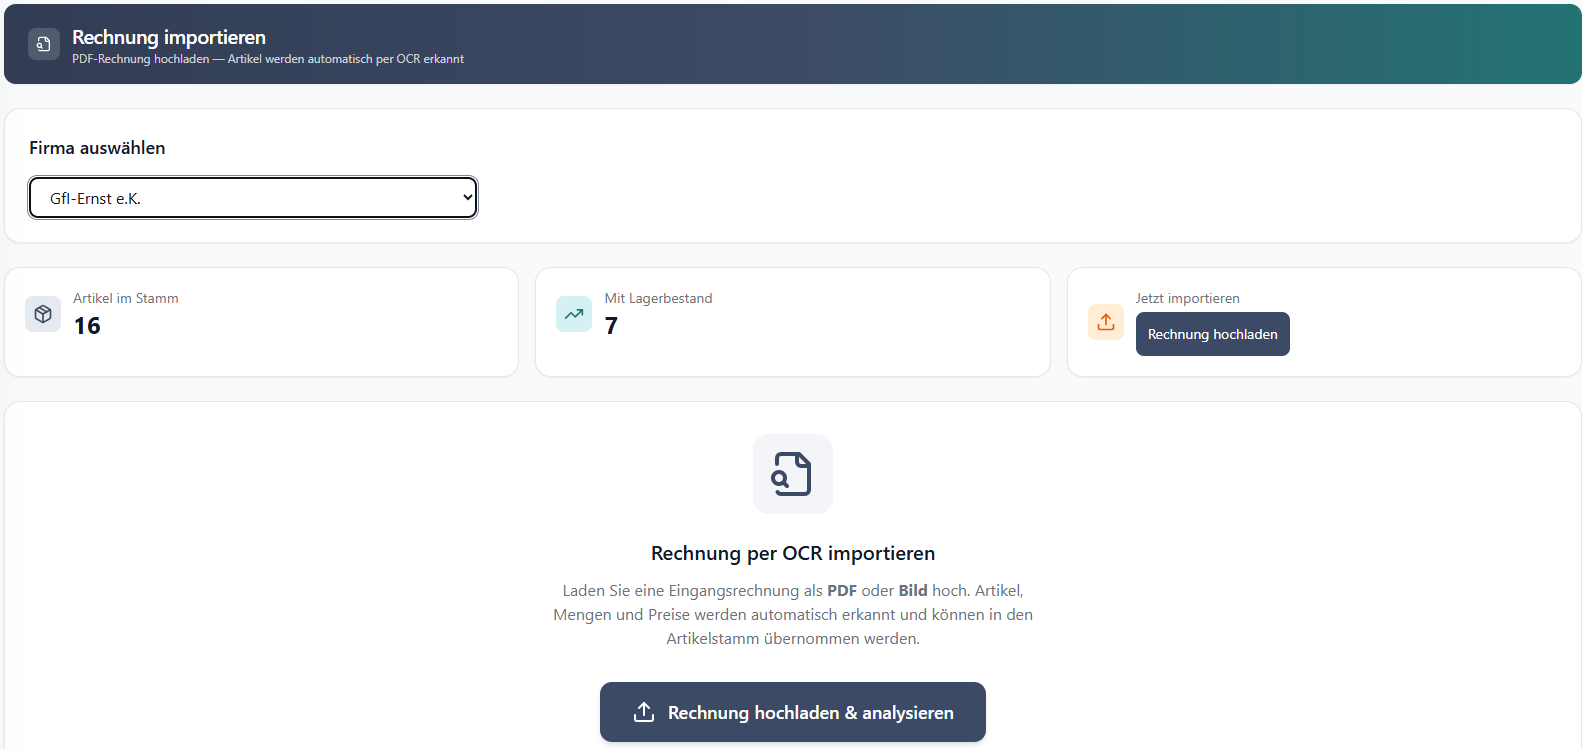The image size is (1582, 749).
Task: Click the package box icon for Artikel im Stamm
Action: 43,314
